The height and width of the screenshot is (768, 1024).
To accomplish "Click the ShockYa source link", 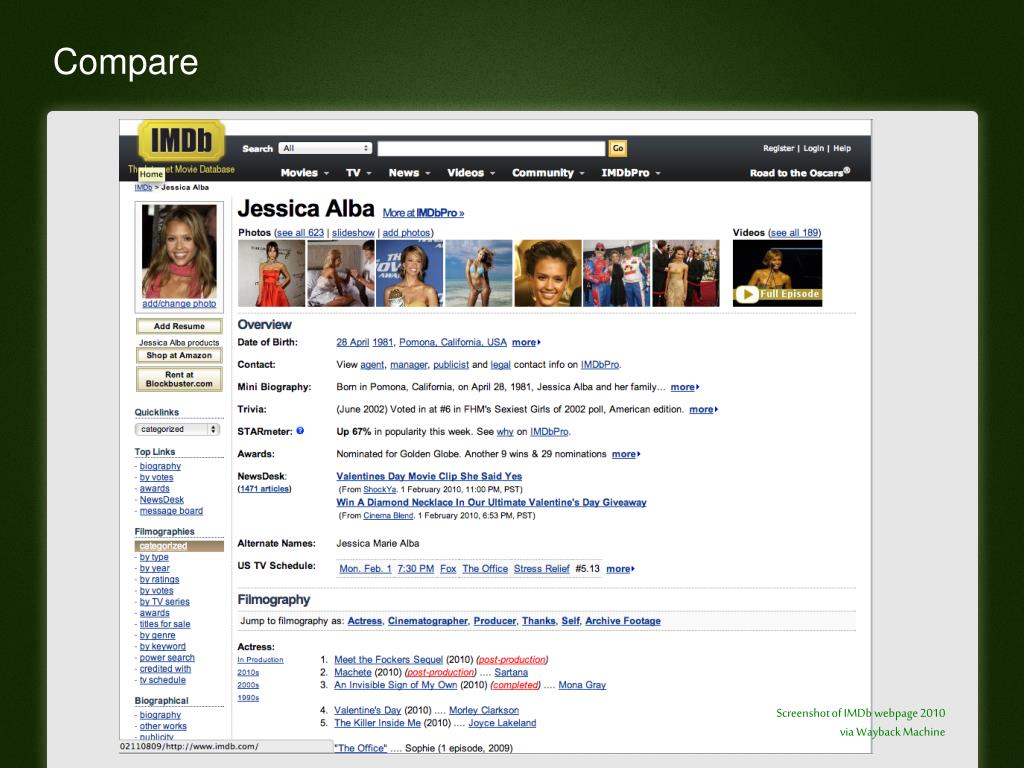I will (x=379, y=490).
